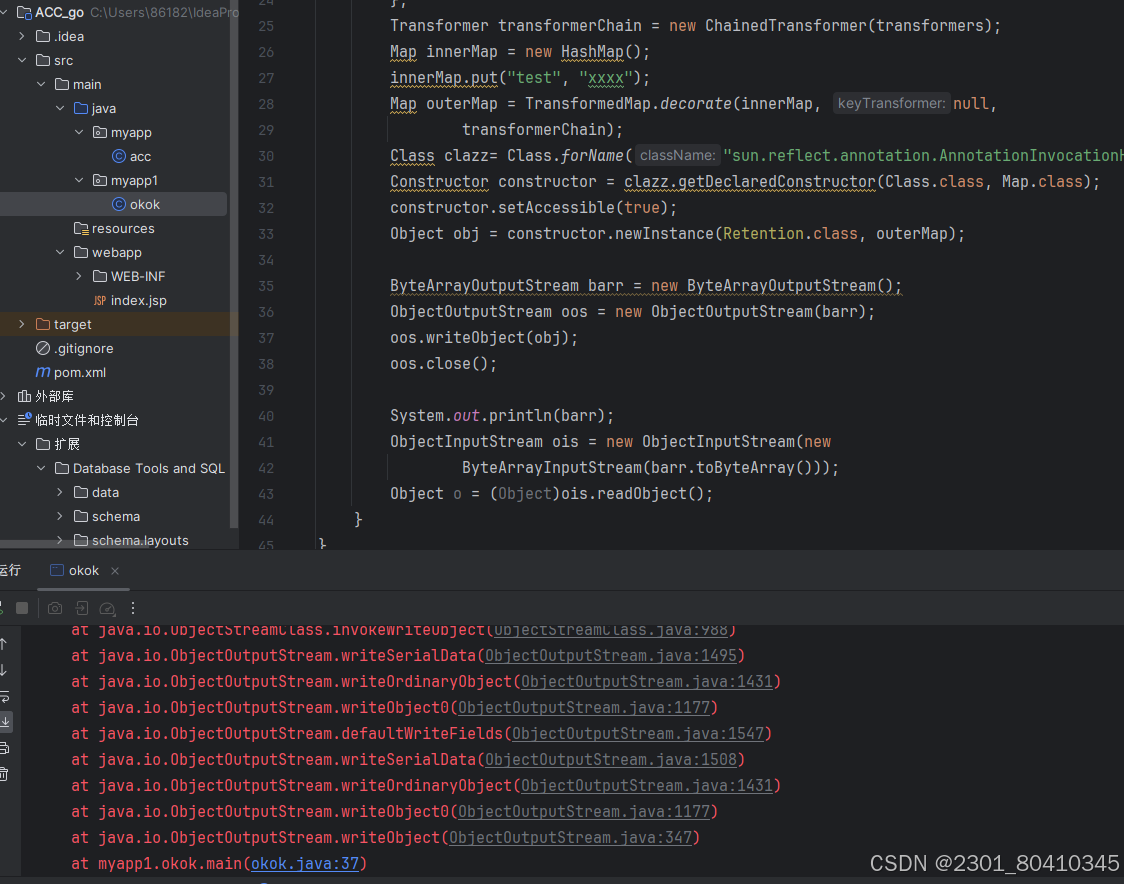Expand the schema folder
Screen dimensions: 1124x884
point(60,516)
